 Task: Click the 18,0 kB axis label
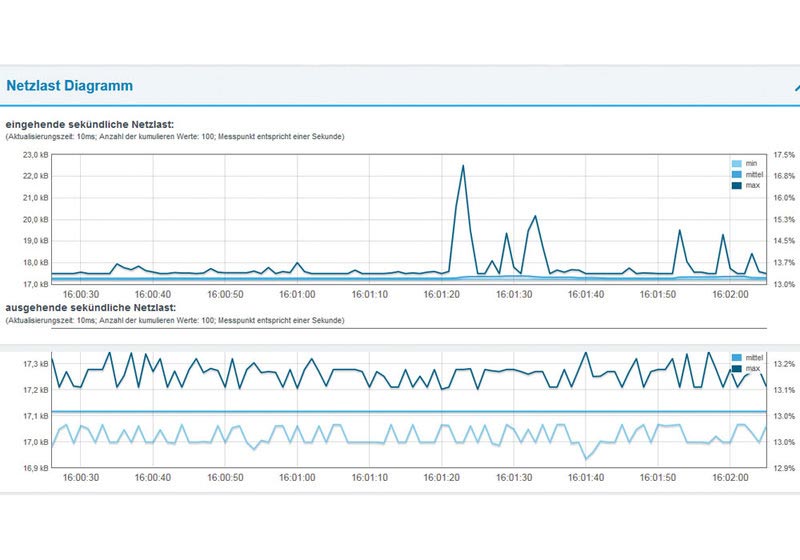point(36,263)
